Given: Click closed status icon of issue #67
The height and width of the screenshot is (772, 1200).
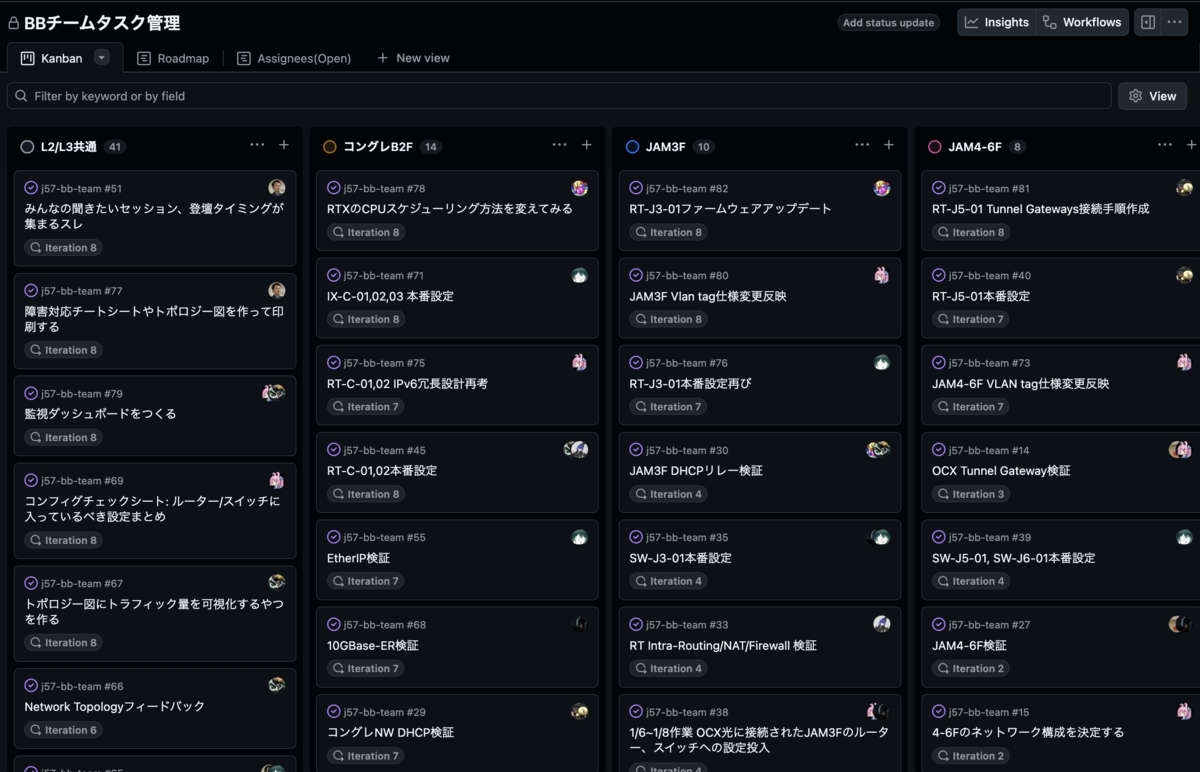Looking at the screenshot, I should click(x=31, y=583).
